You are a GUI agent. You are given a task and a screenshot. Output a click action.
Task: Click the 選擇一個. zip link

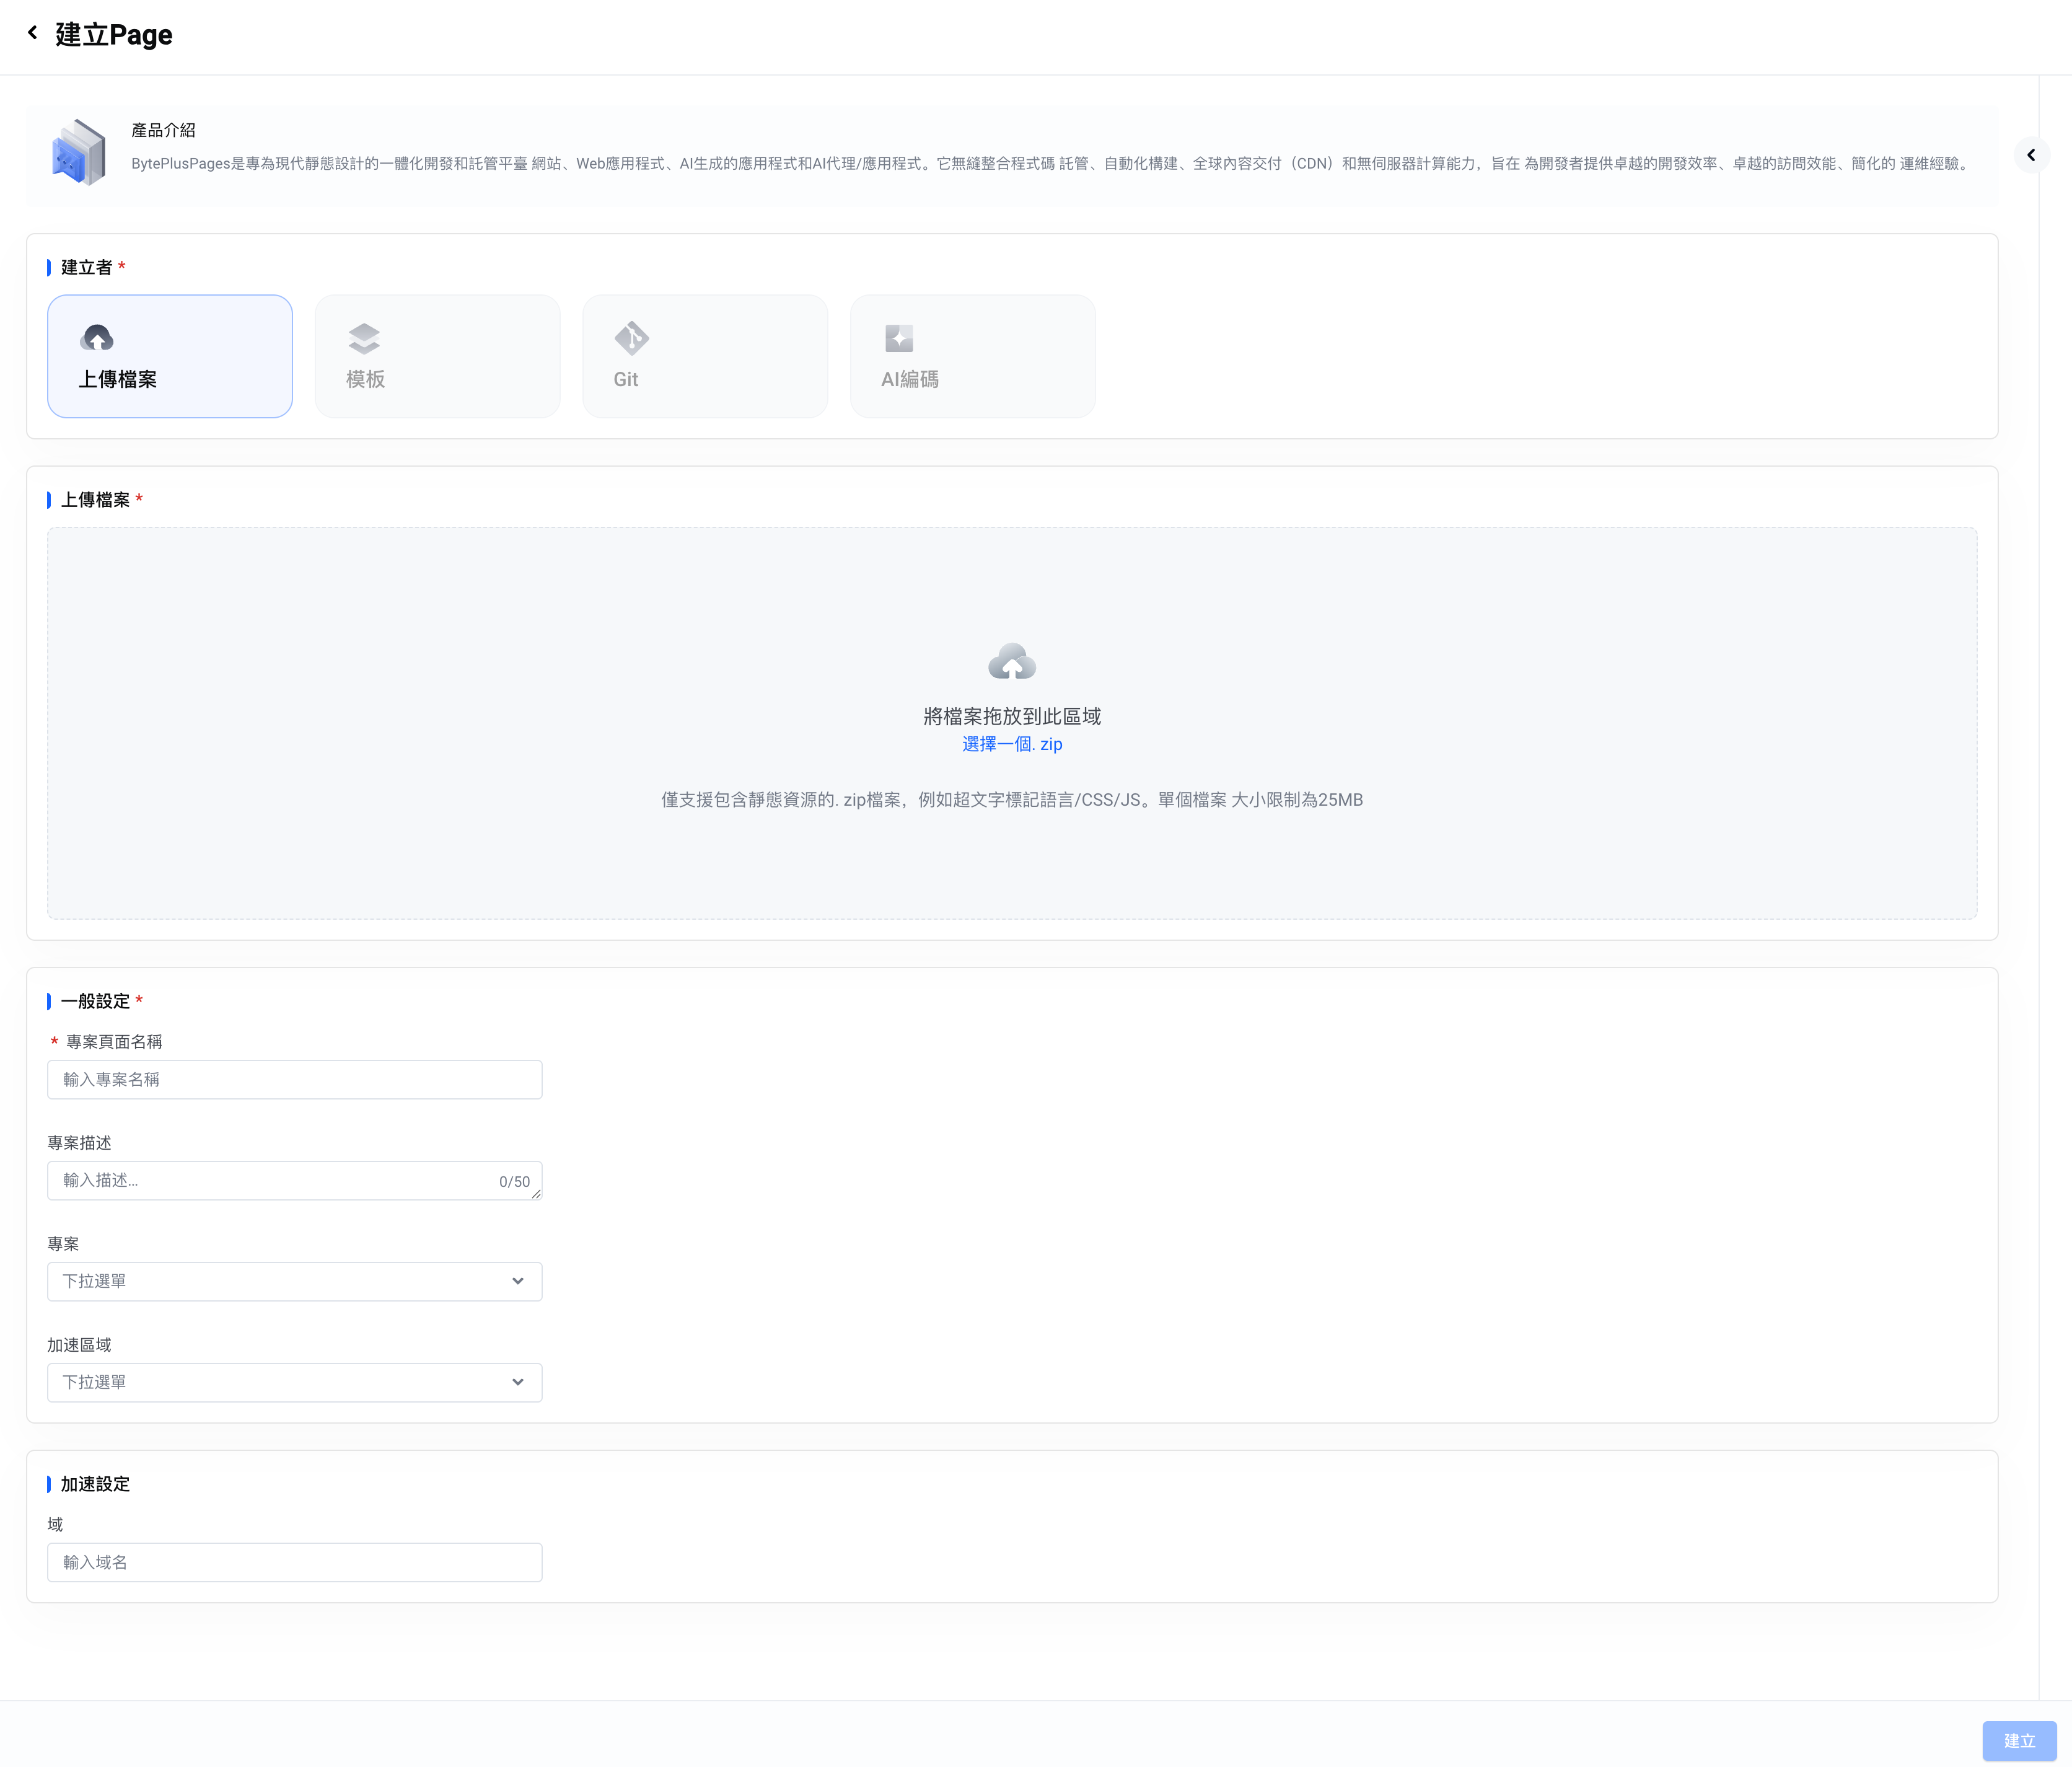pyautogui.click(x=1011, y=744)
